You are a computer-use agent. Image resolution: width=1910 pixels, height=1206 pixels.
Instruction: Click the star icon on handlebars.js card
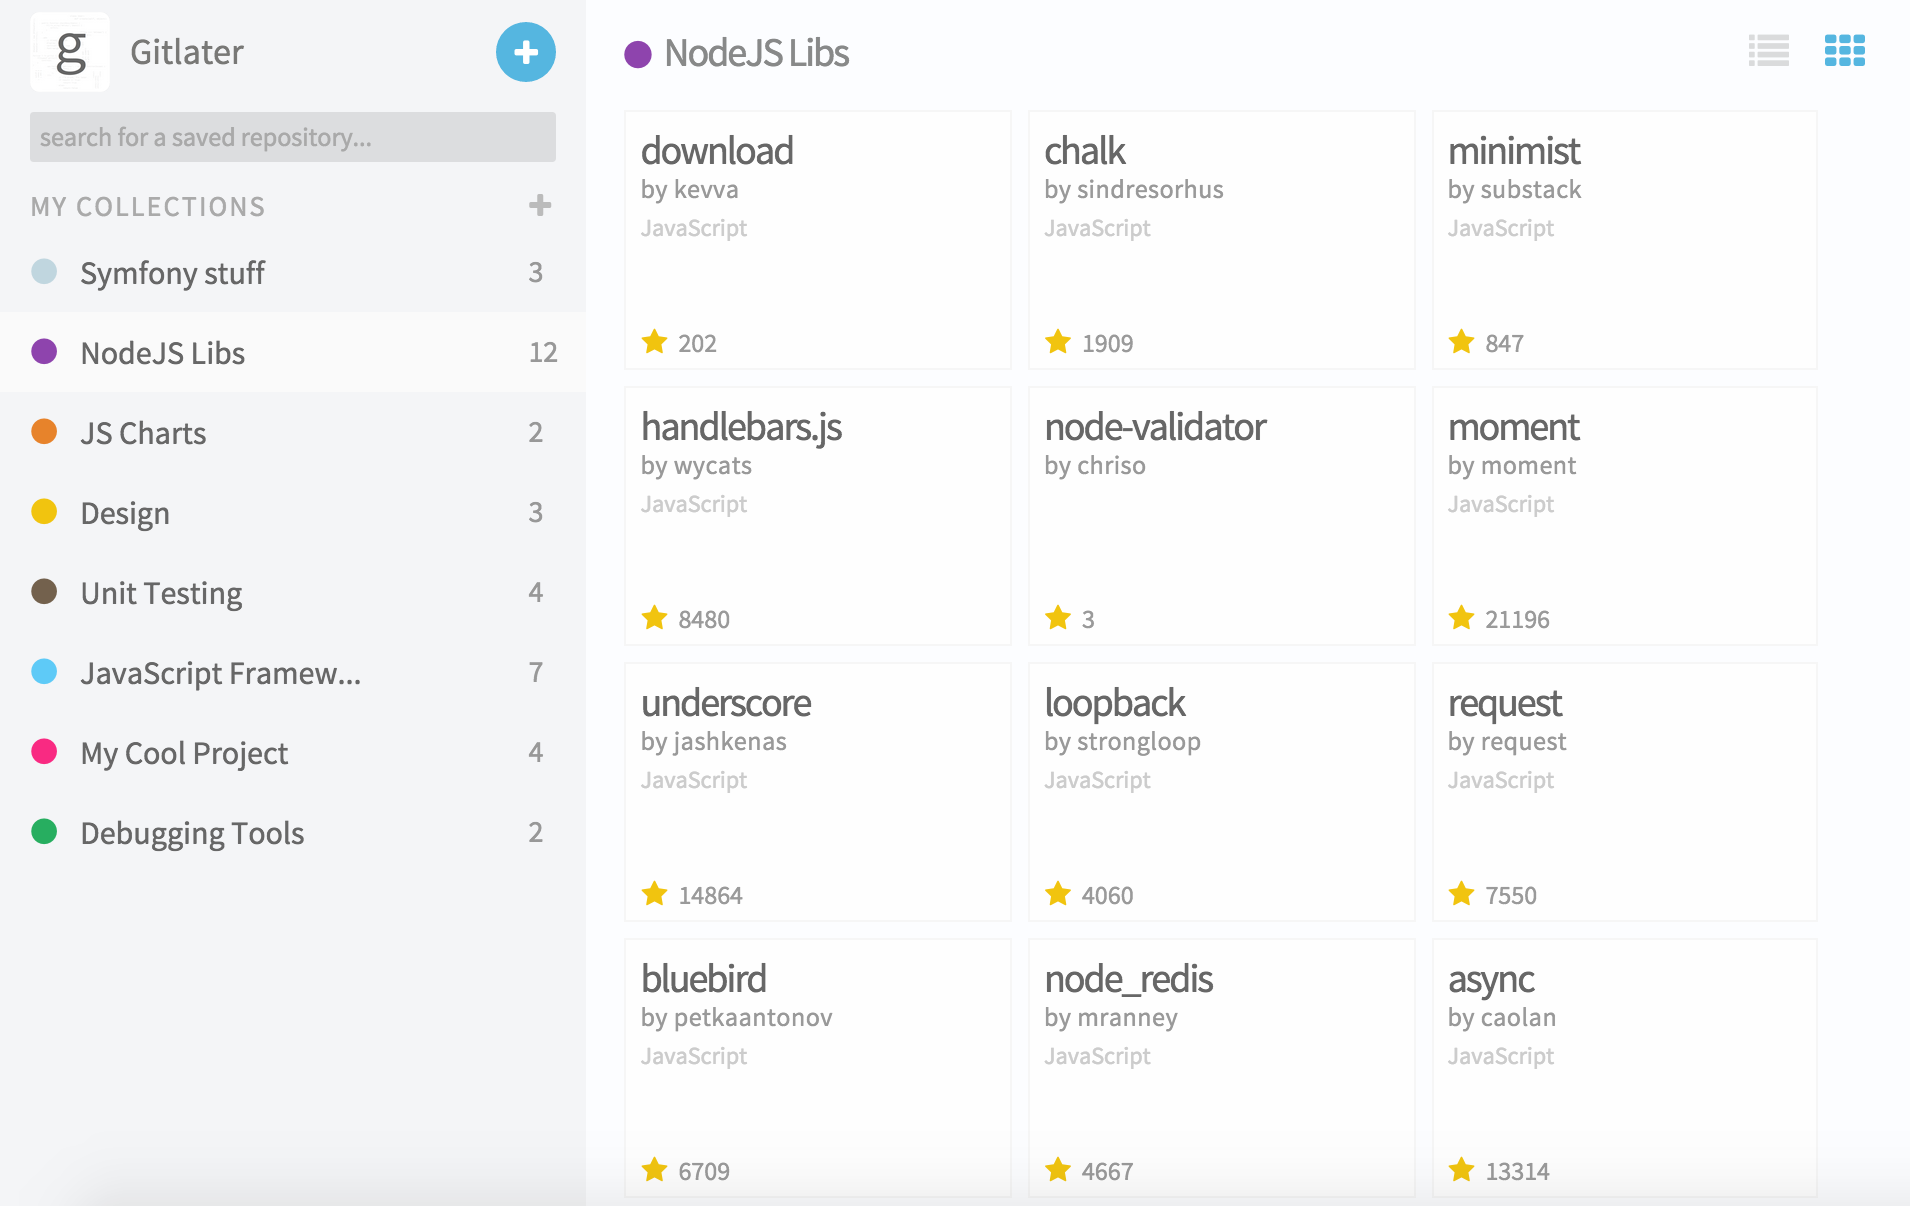pyautogui.click(x=655, y=618)
